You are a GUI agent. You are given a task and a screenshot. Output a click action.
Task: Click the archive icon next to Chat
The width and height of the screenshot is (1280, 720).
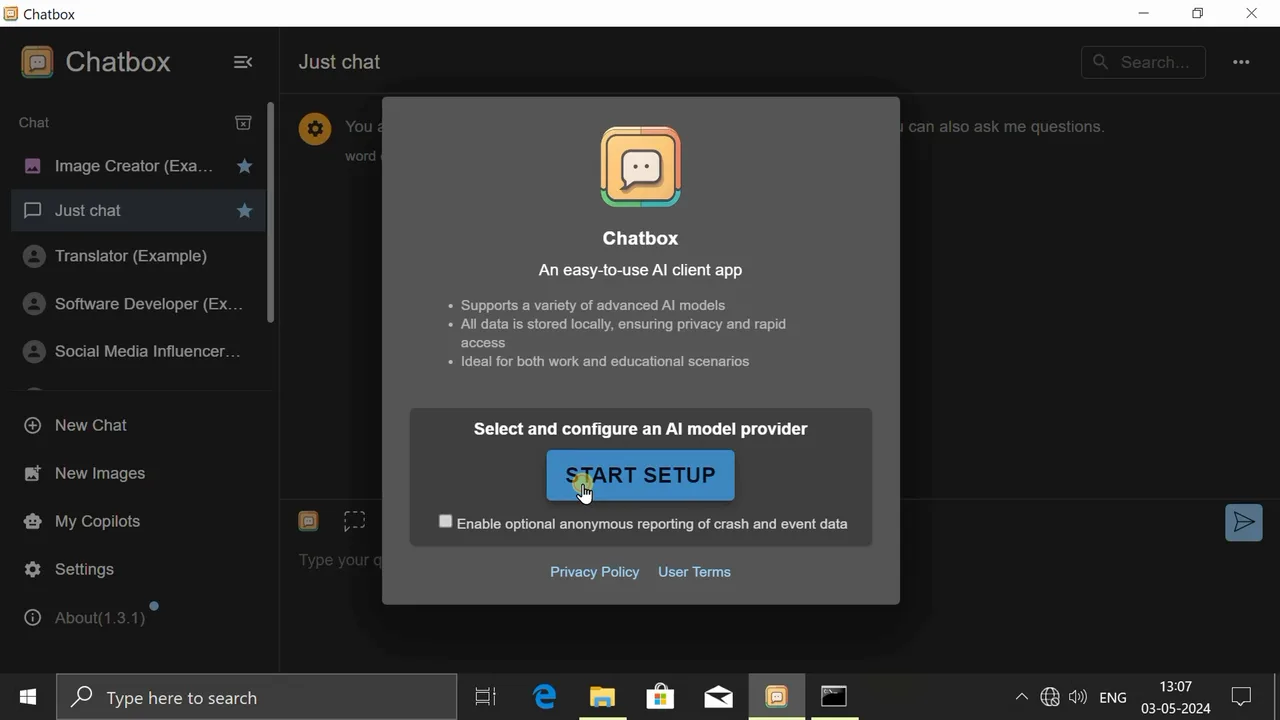tap(243, 122)
